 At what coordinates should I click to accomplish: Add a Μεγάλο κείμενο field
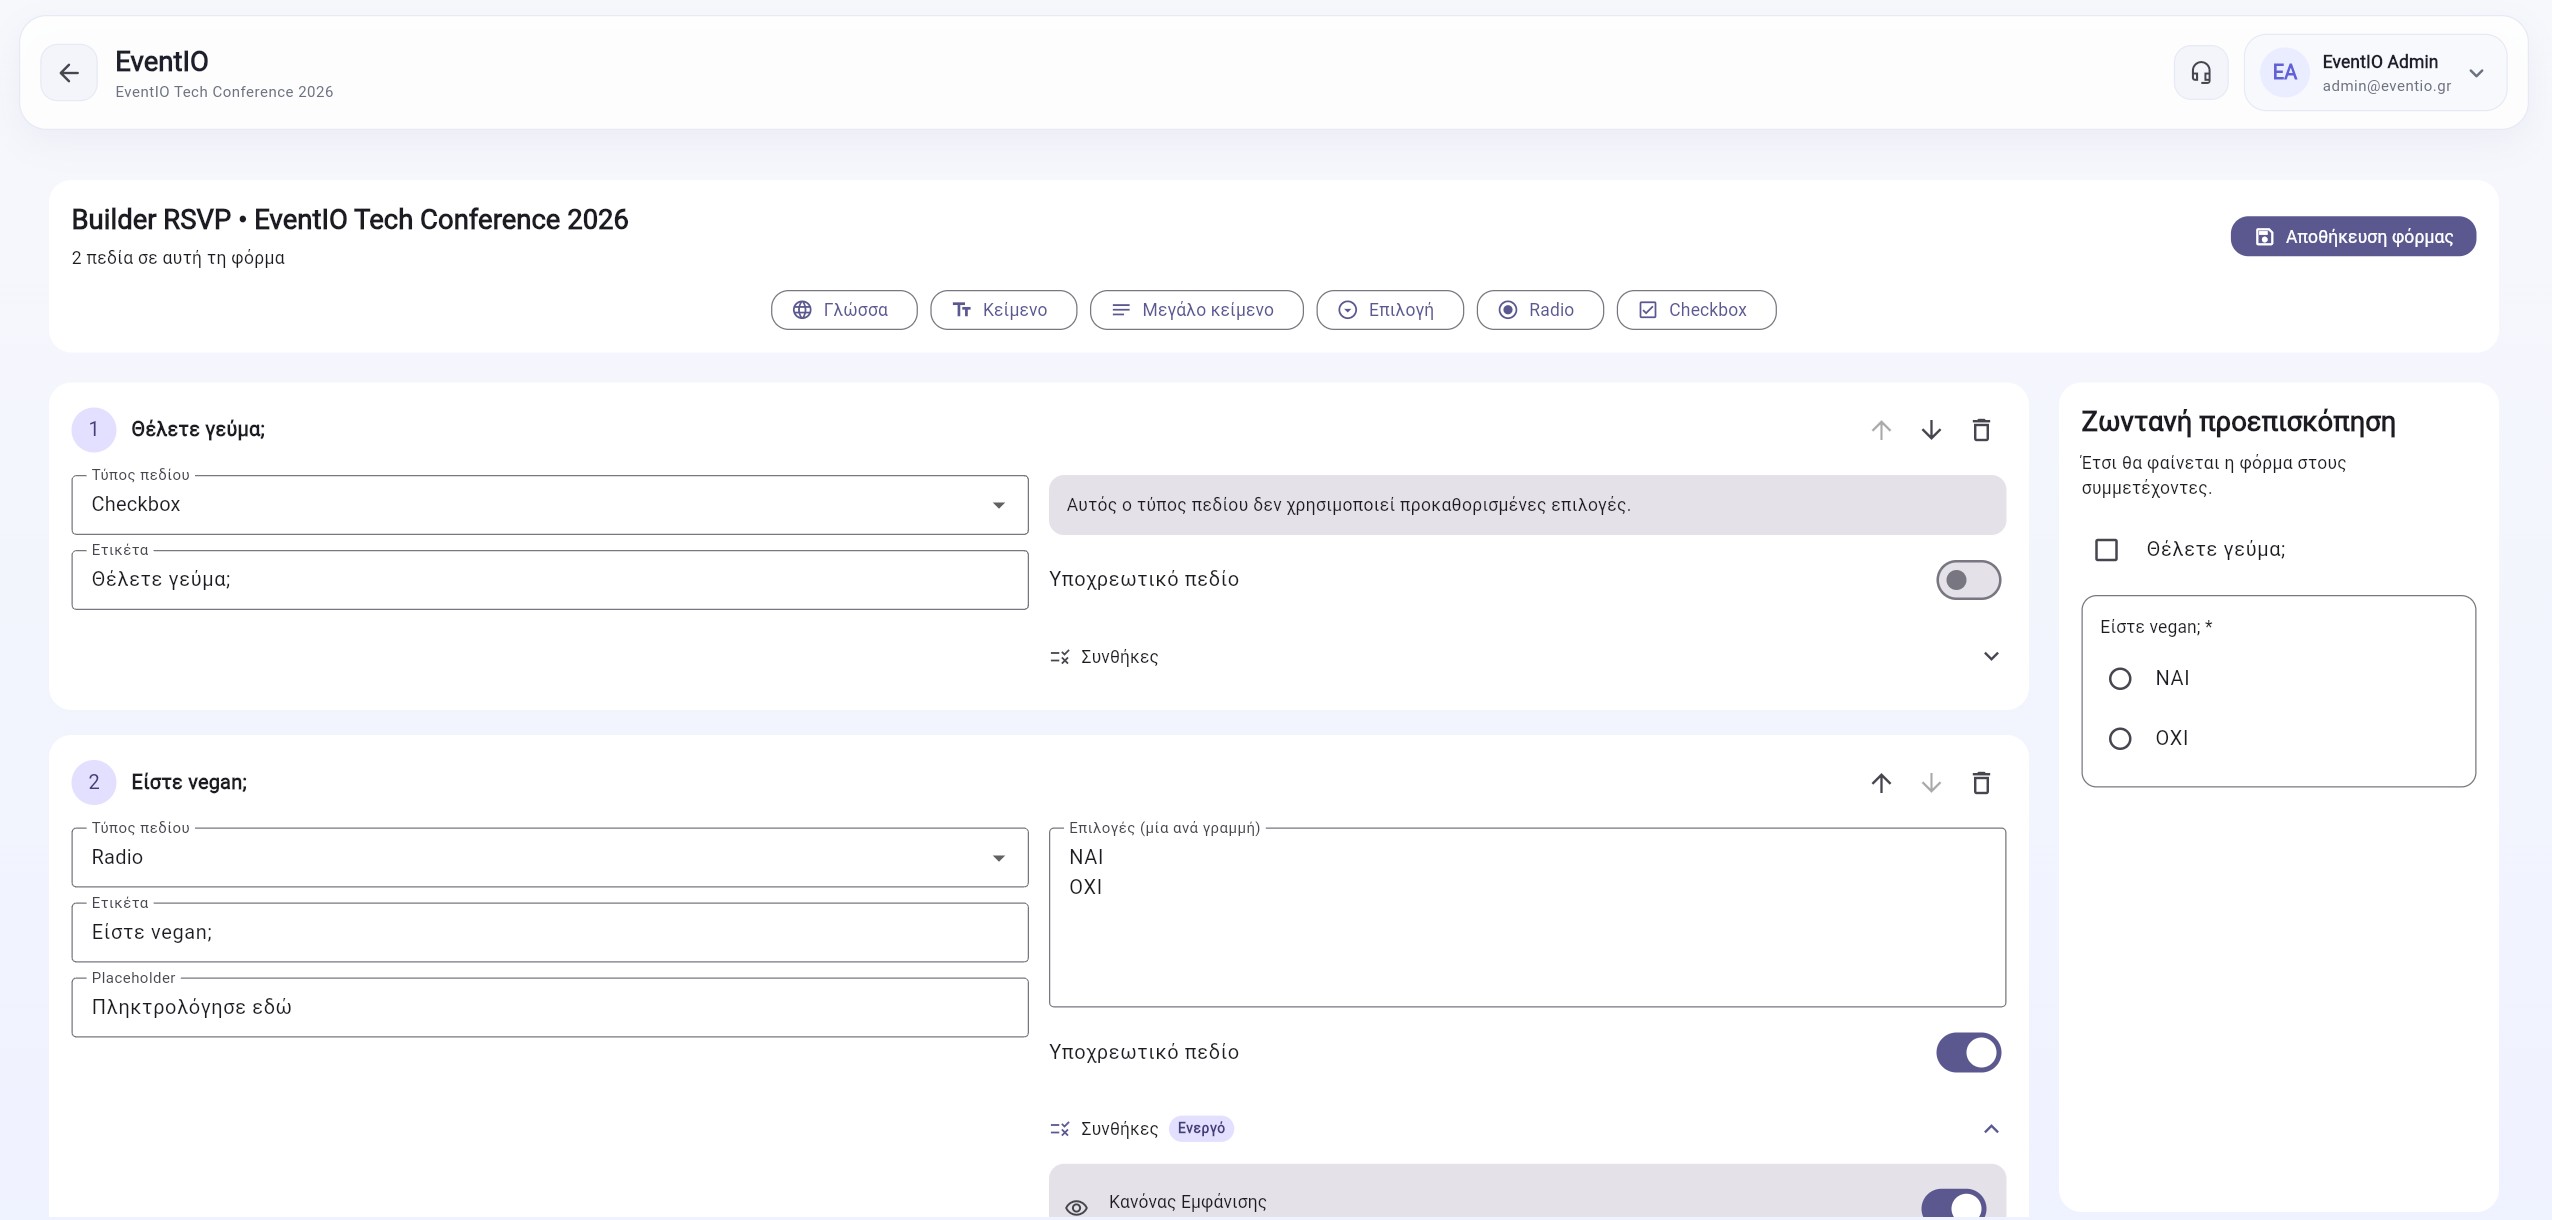[x=1196, y=310]
